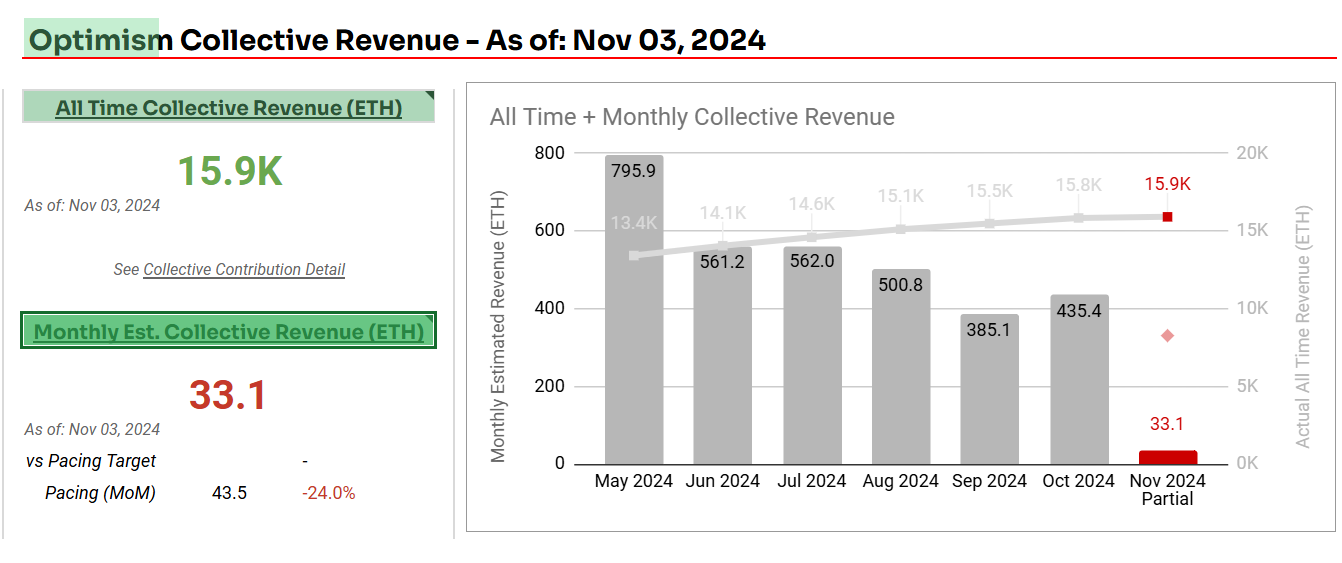Click the Jul 2024 bar labeled 562.0
This screenshot has height=563, width=1342.
(x=812, y=355)
